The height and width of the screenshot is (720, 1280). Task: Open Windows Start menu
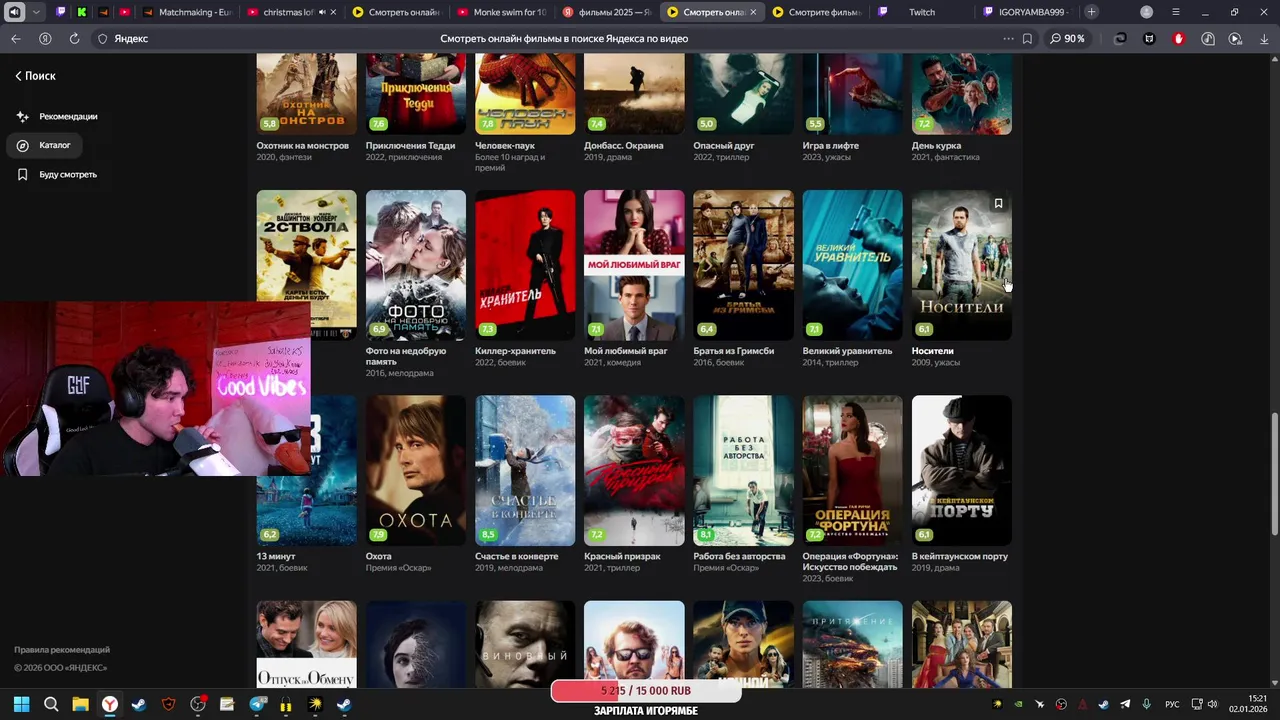[x=21, y=704]
